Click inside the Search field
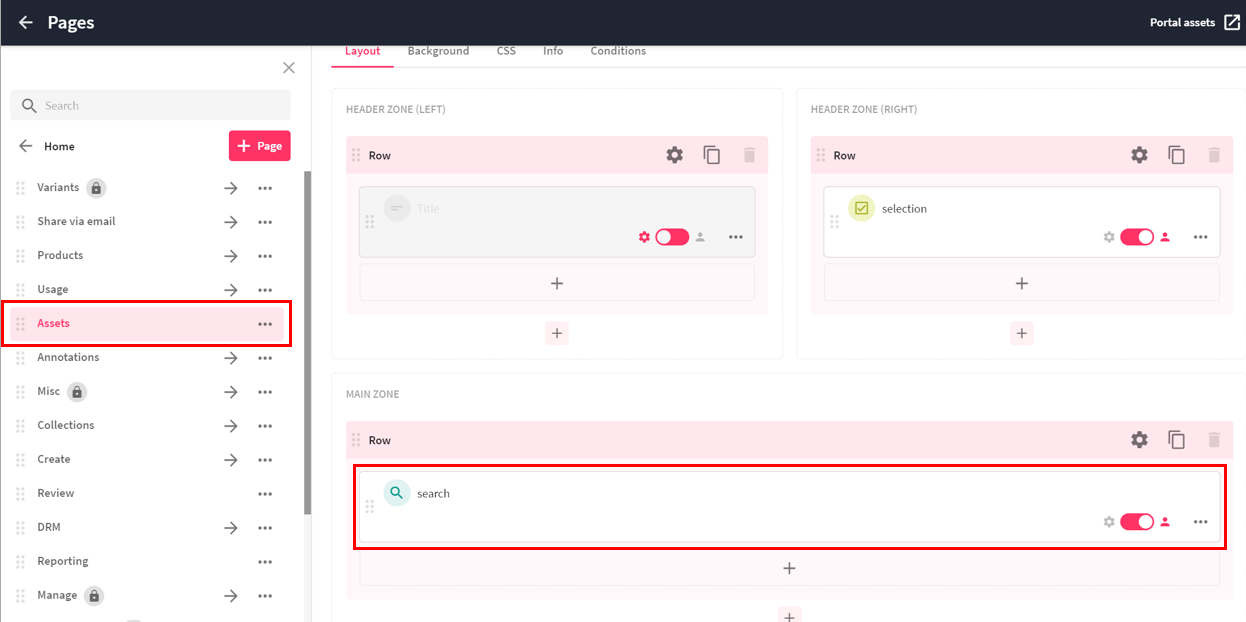 pyautogui.click(x=150, y=105)
